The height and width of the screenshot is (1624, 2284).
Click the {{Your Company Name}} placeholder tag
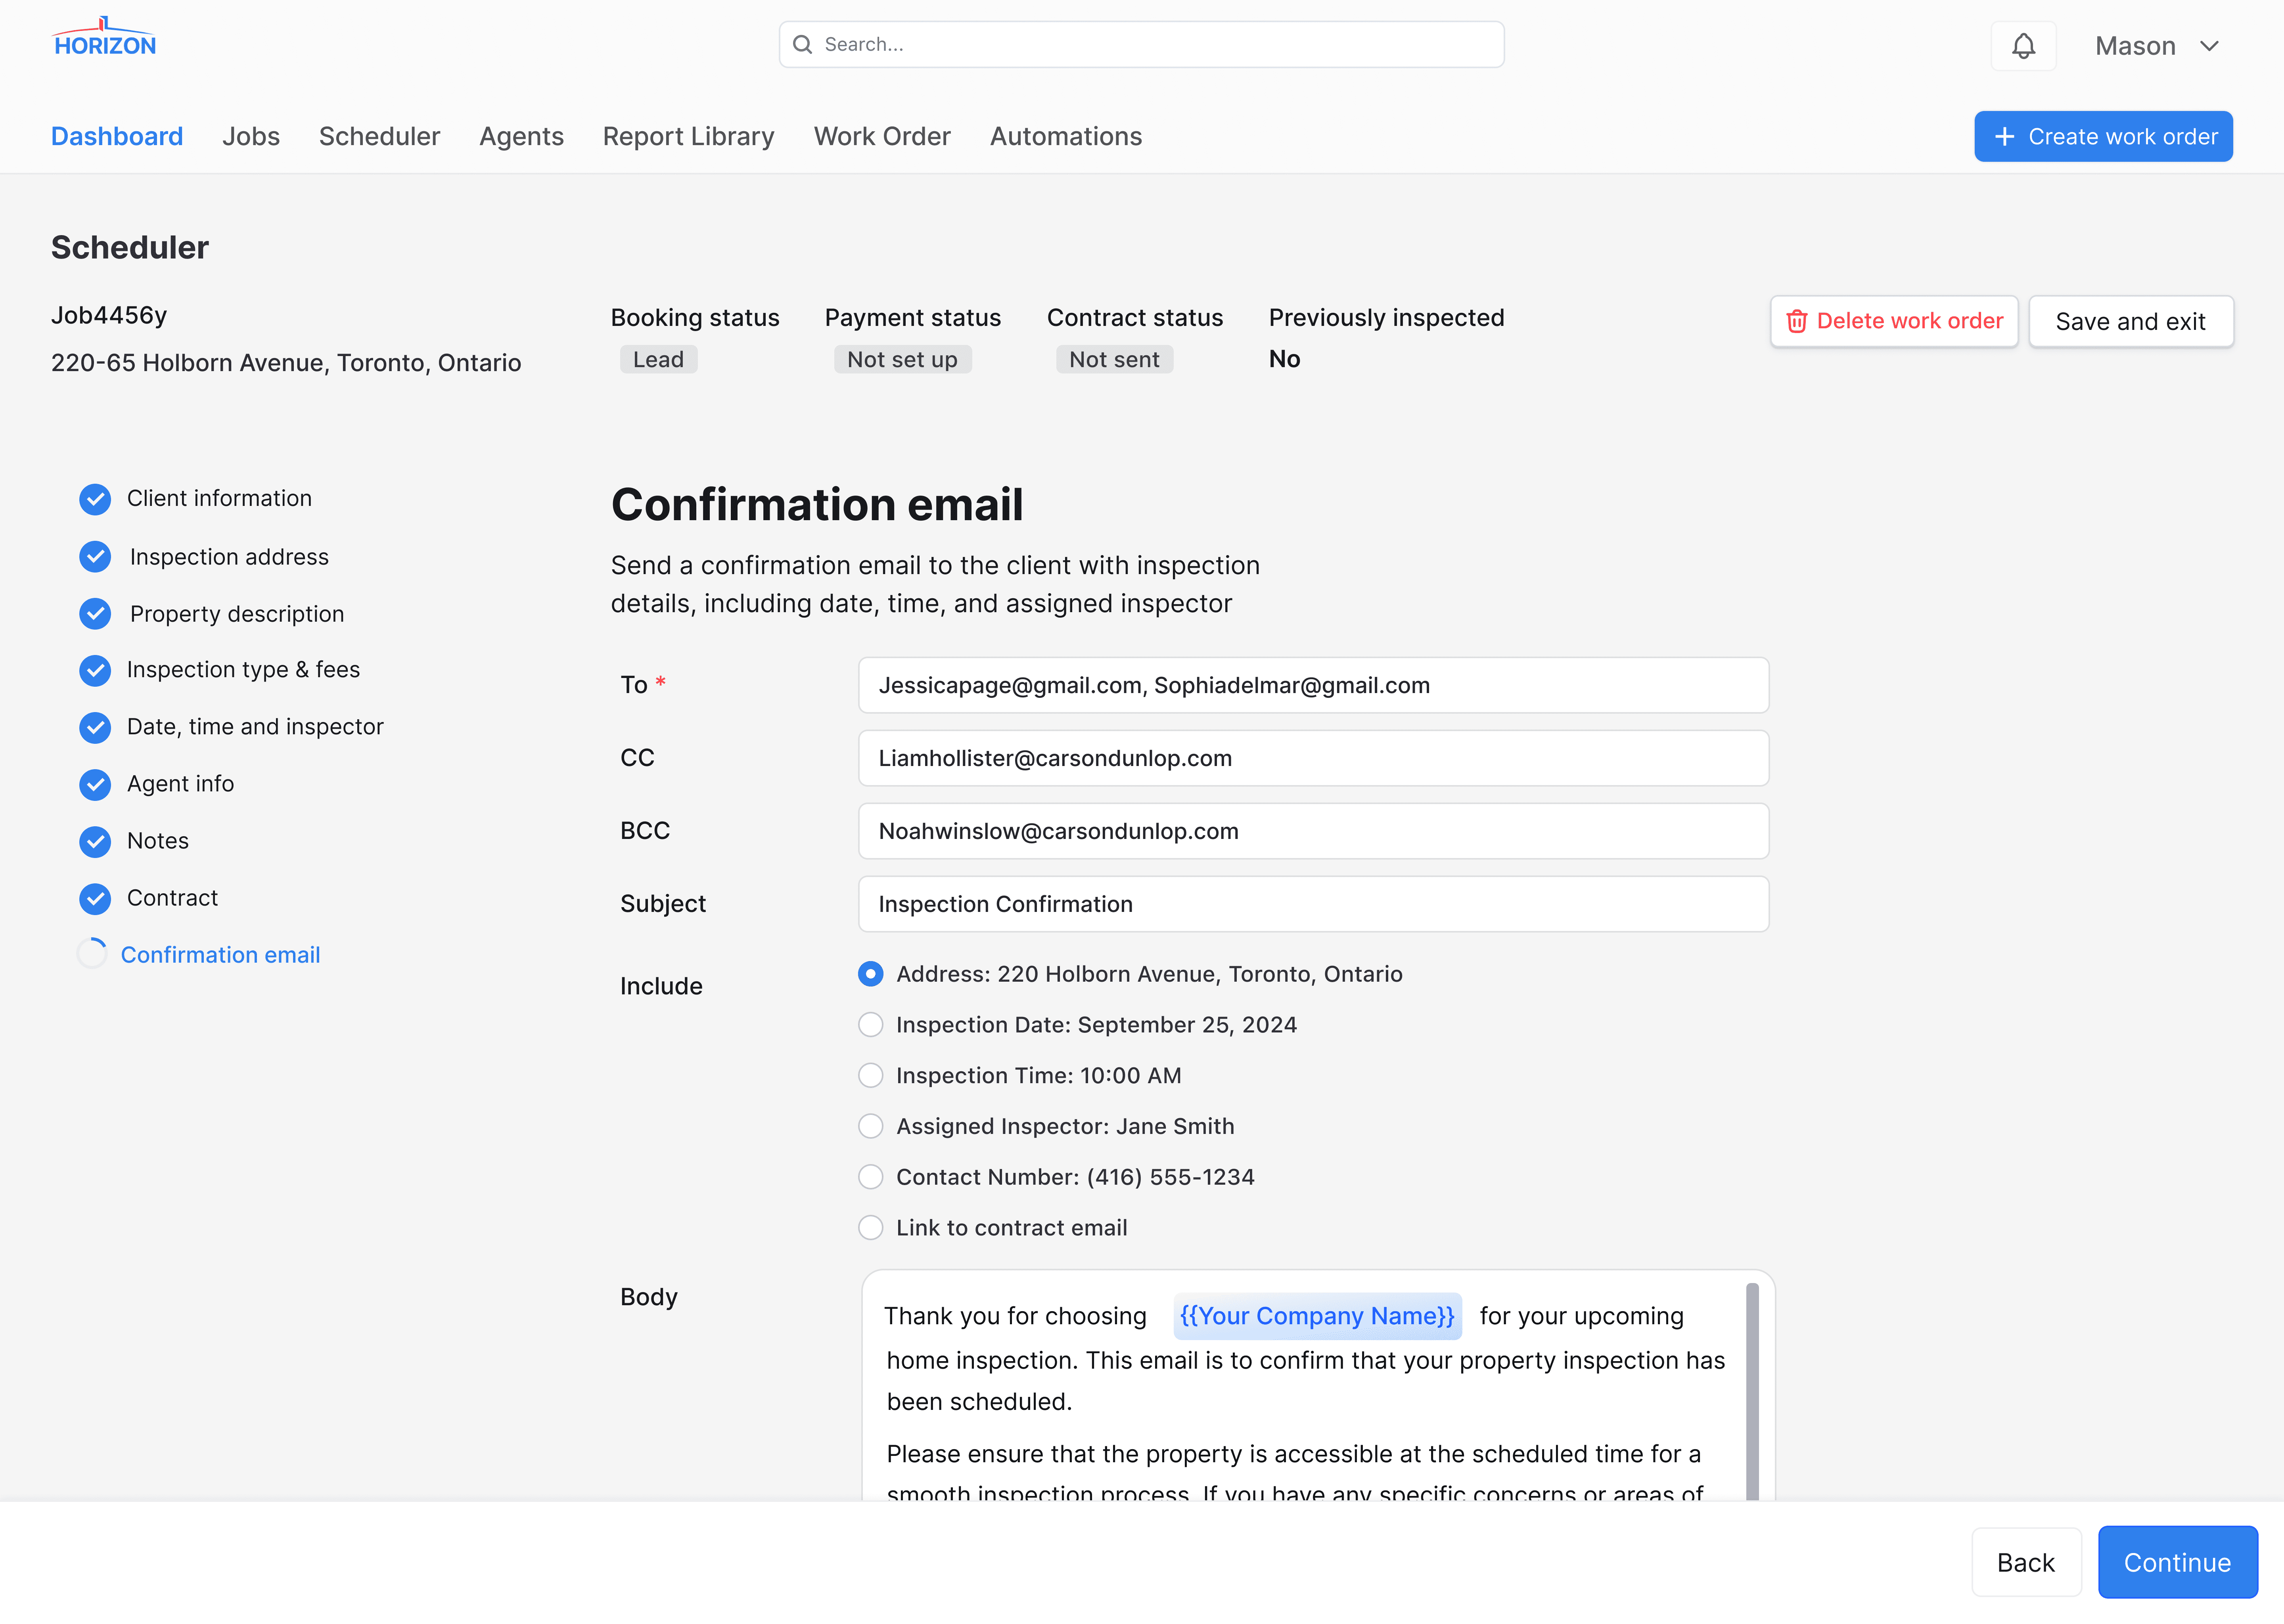tap(1317, 1316)
